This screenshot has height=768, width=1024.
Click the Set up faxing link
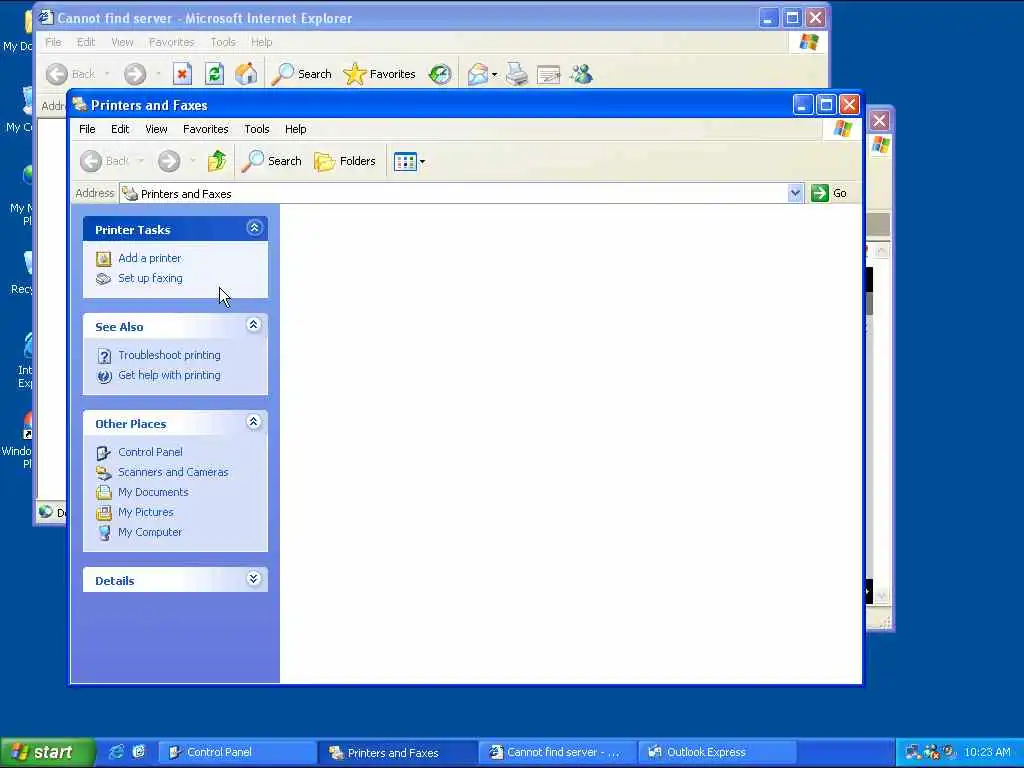click(150, 278)
